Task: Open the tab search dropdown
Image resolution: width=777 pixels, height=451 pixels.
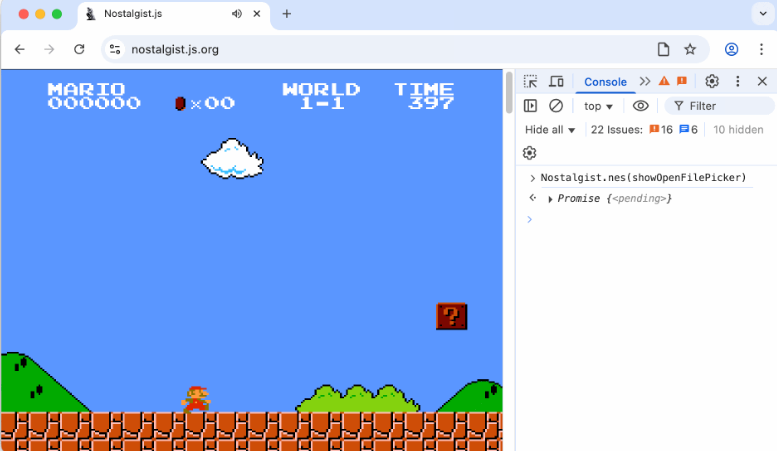Action: [x=763, y=13]
